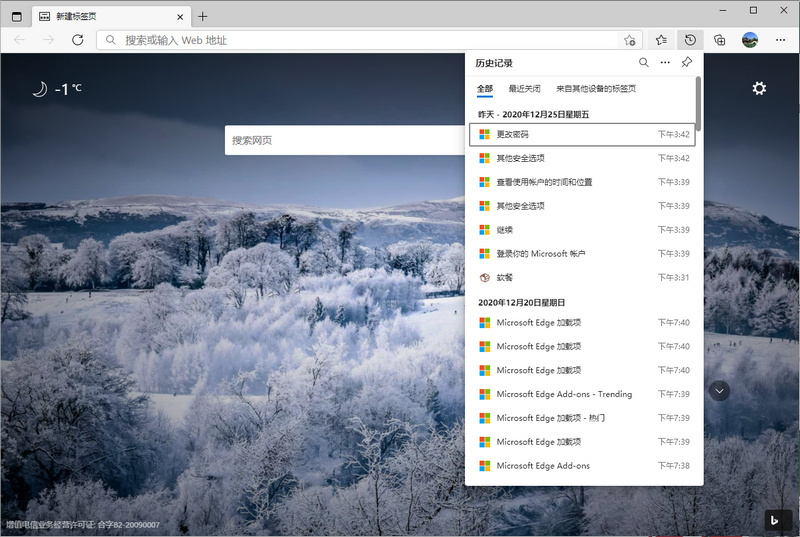Switch to the 最近关闭 tab
800x537 pixels.
point(524,89)
